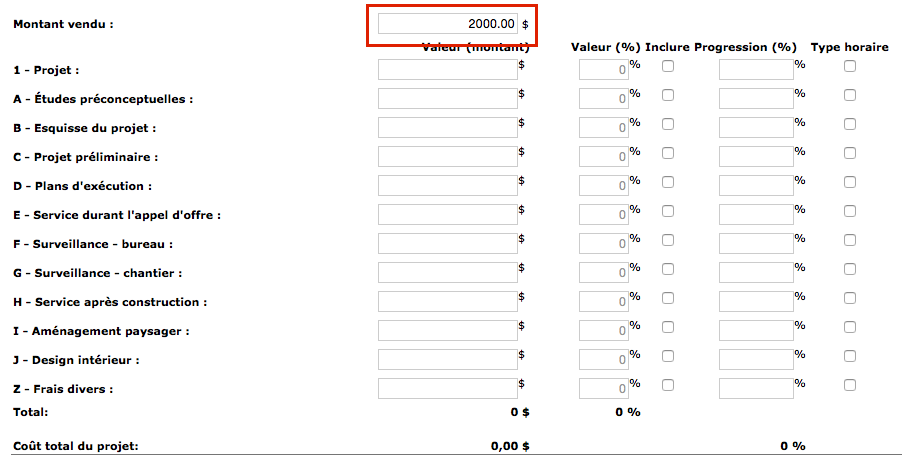Enable Type horaire for Surveillance - bureau
This screenshot has width=902, height=468.
[x=850, y=240]
